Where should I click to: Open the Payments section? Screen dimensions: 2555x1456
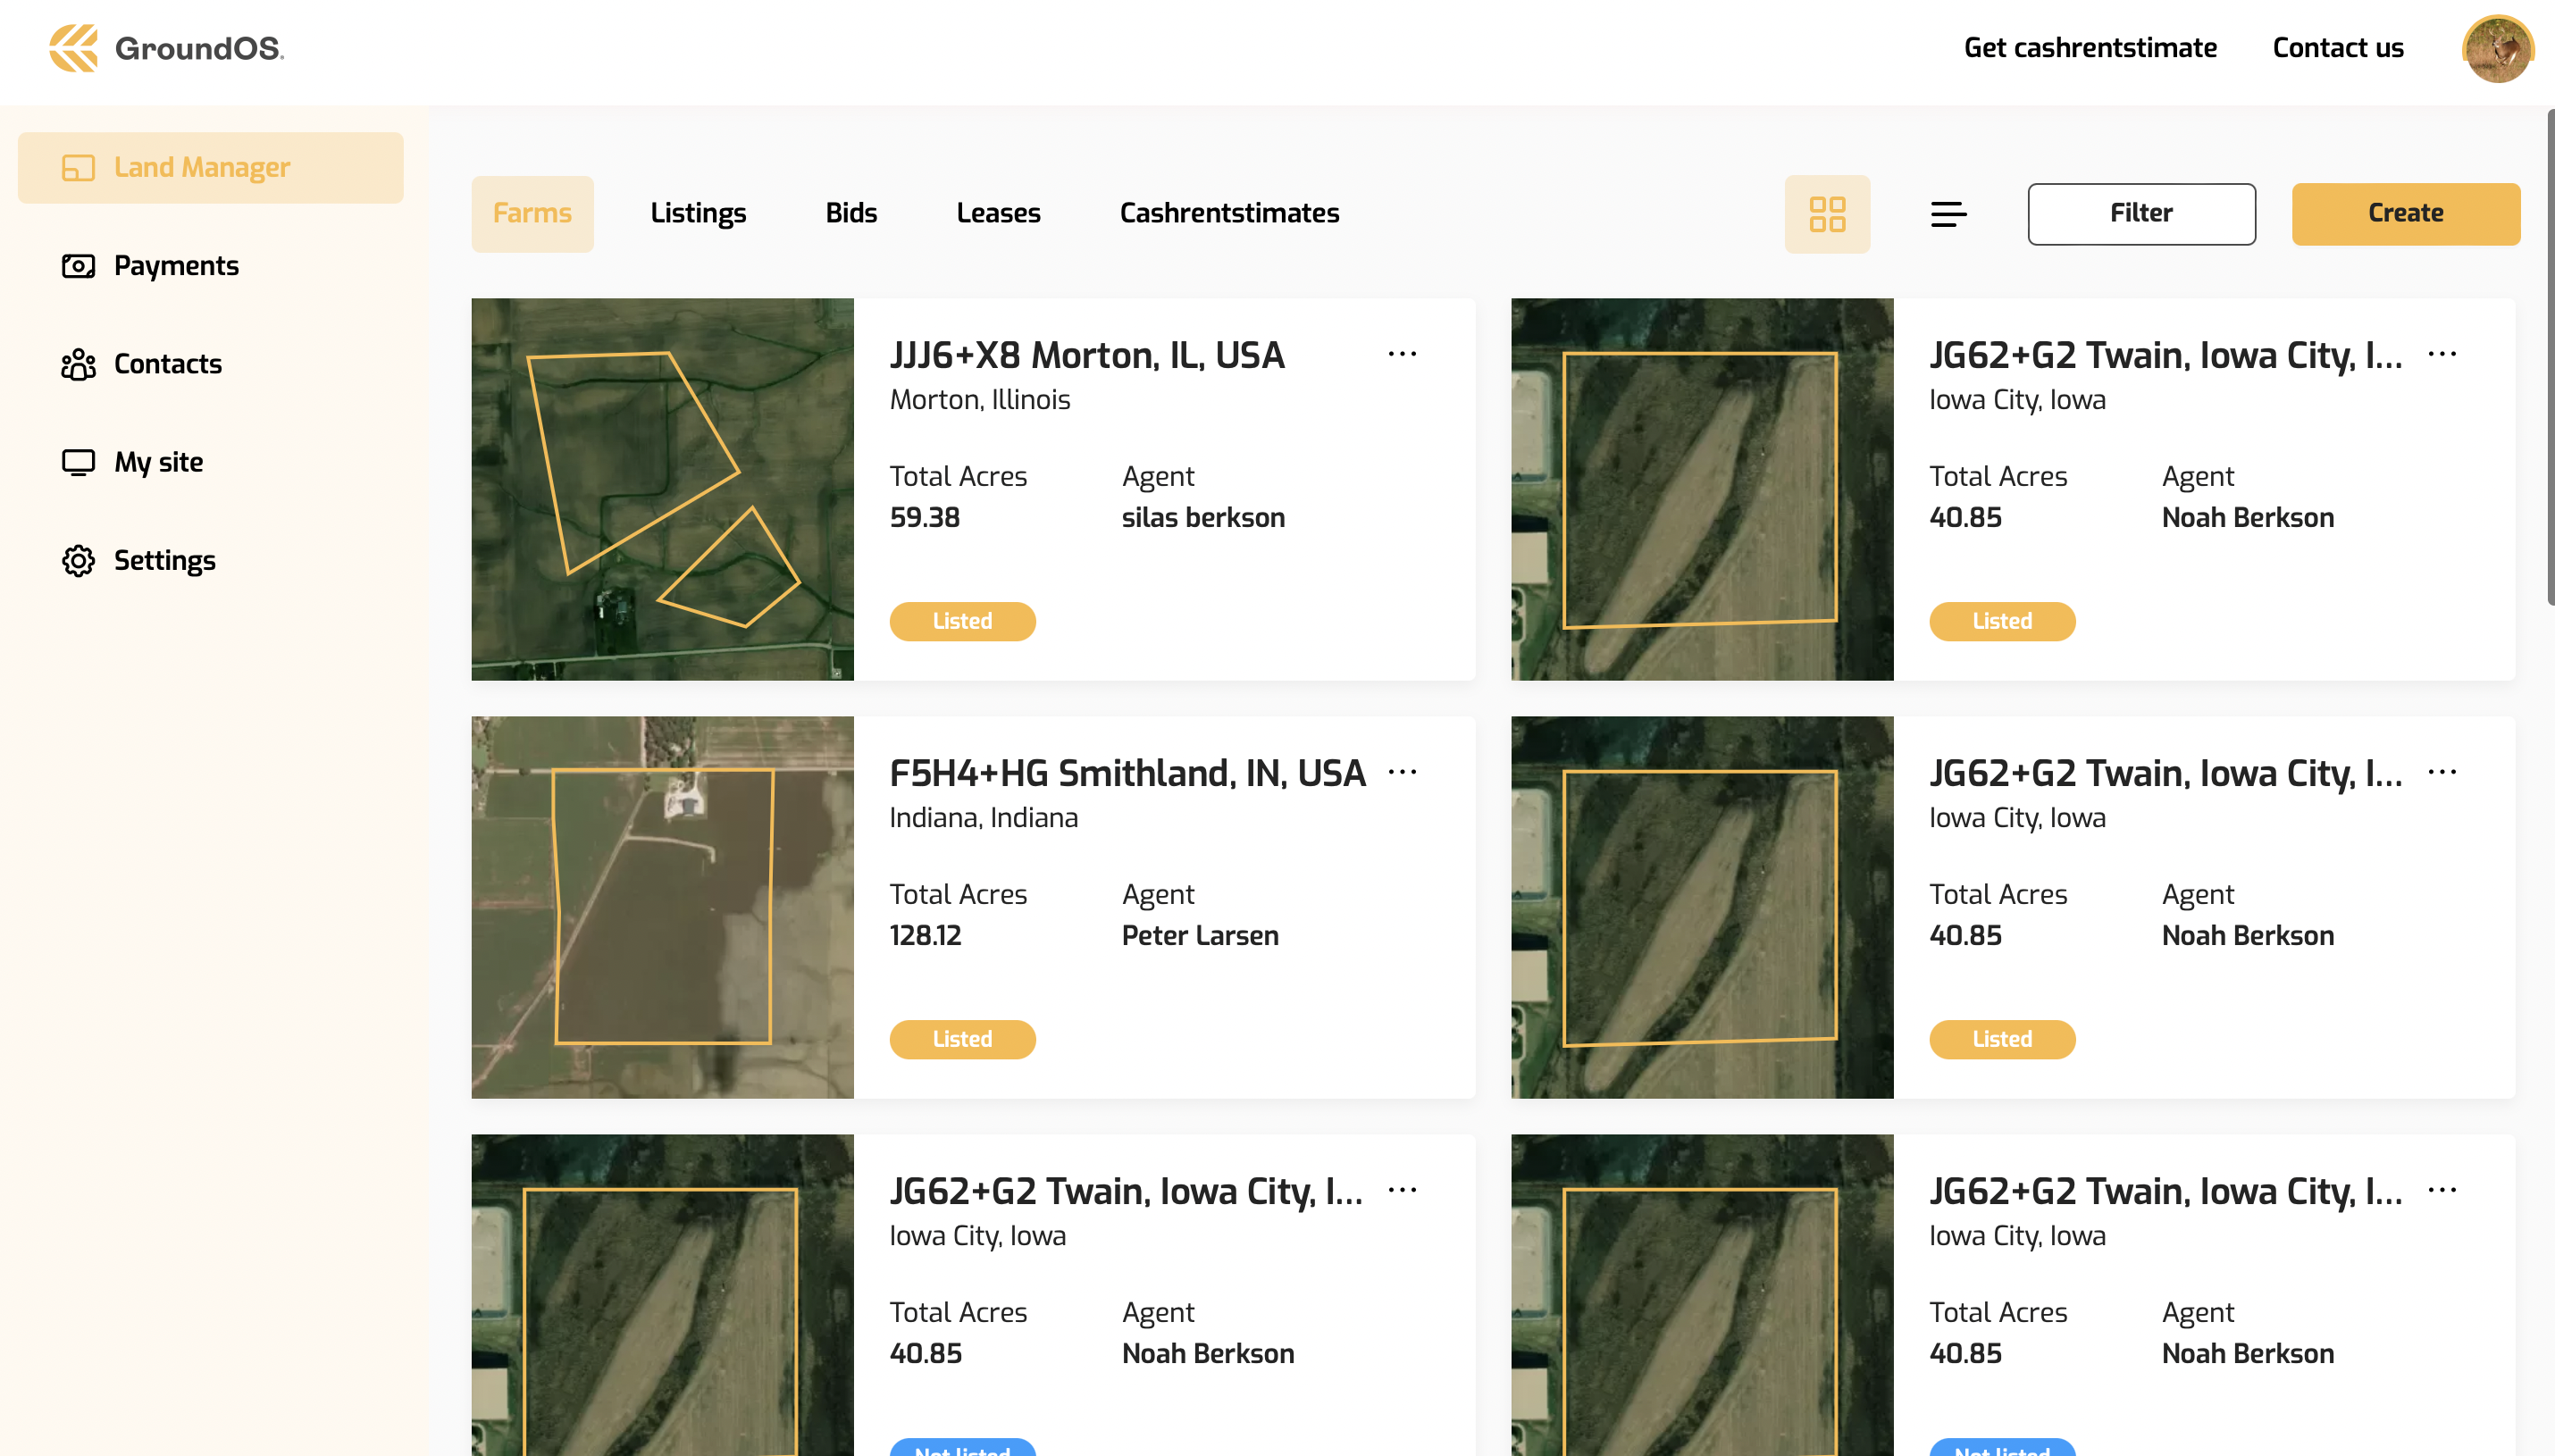[175, 266]
